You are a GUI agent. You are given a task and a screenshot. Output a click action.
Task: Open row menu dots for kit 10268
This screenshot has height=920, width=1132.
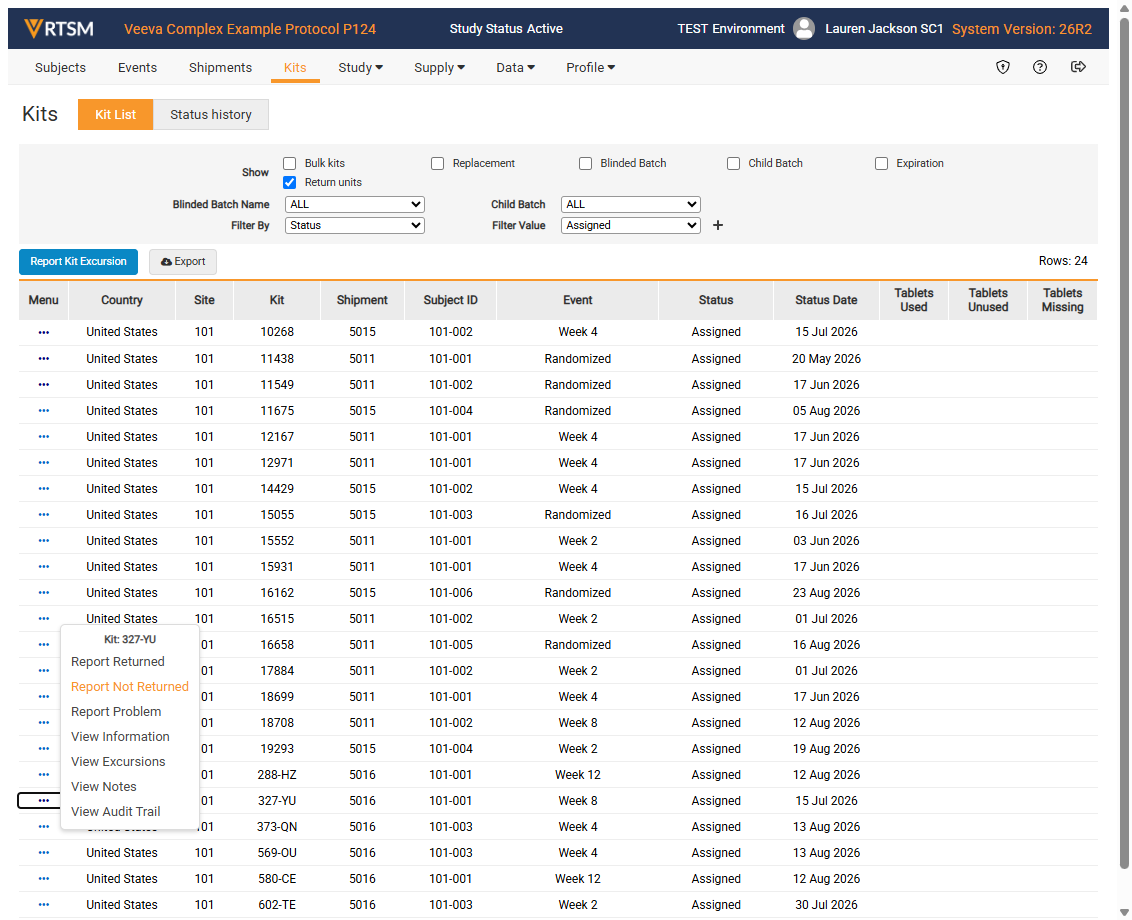(x=44, y=332)
